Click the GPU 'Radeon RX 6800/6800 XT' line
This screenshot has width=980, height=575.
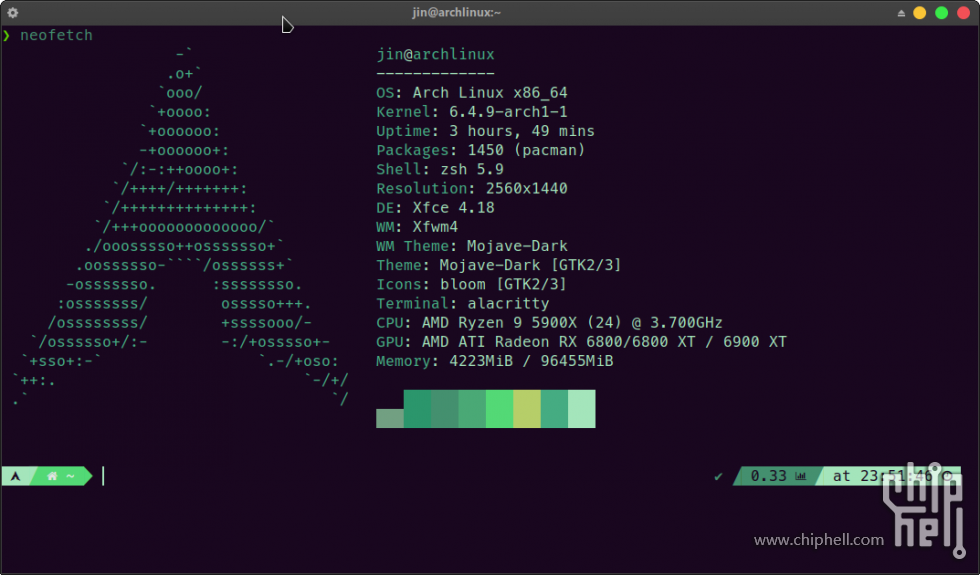tap(581, 342)
